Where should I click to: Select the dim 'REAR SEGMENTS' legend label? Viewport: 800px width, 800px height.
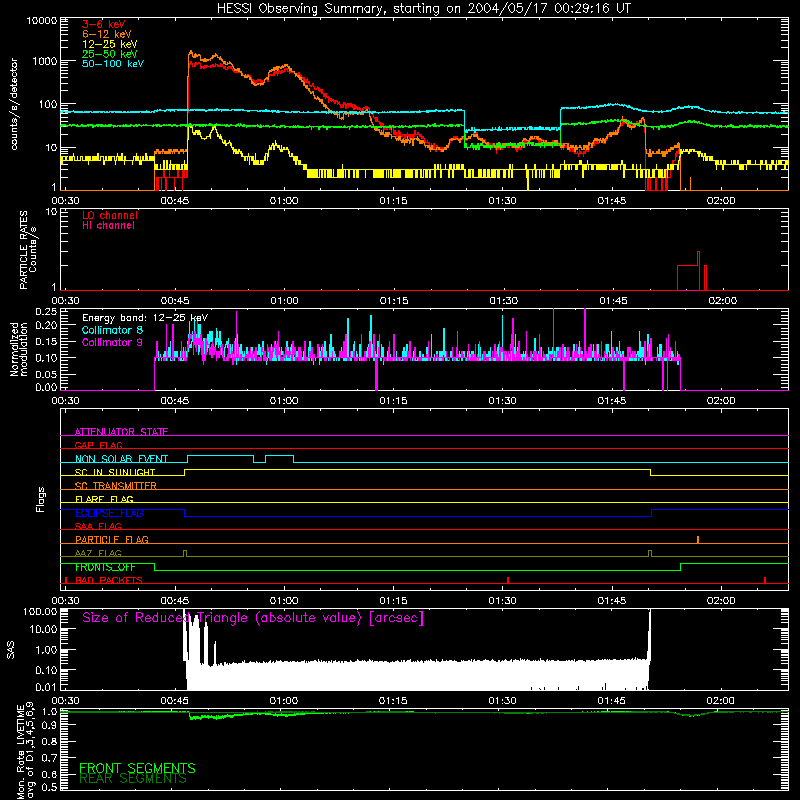click(x=133, y=779)
